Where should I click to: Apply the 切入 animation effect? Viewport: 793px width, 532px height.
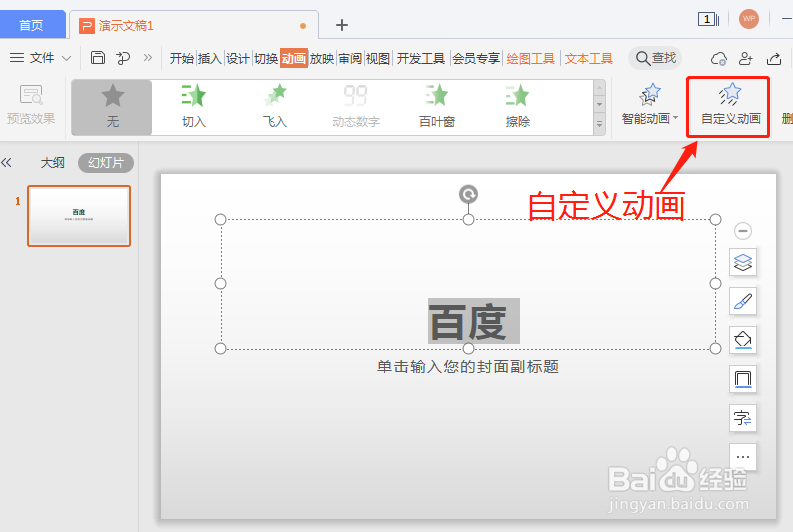pos(193,107)
